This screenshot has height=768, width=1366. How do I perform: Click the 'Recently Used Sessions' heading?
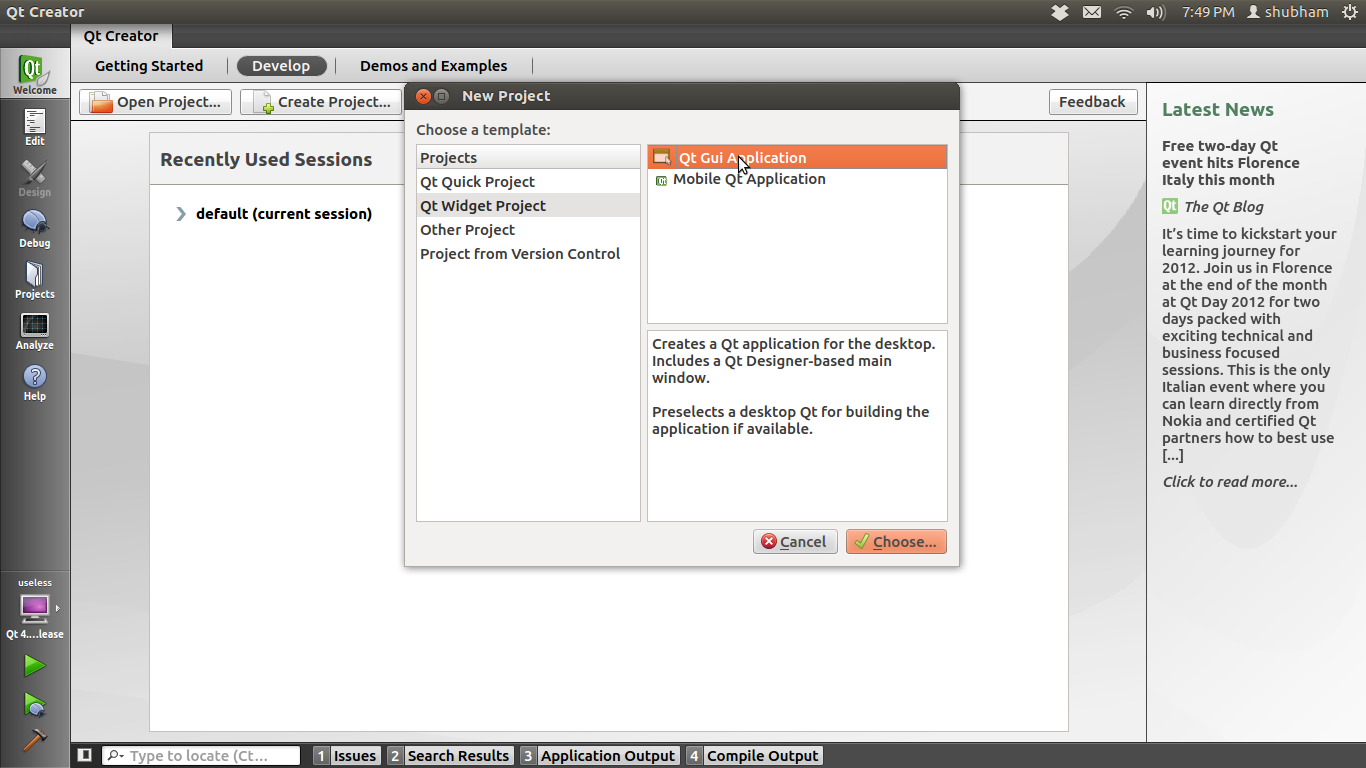(266, 160)
